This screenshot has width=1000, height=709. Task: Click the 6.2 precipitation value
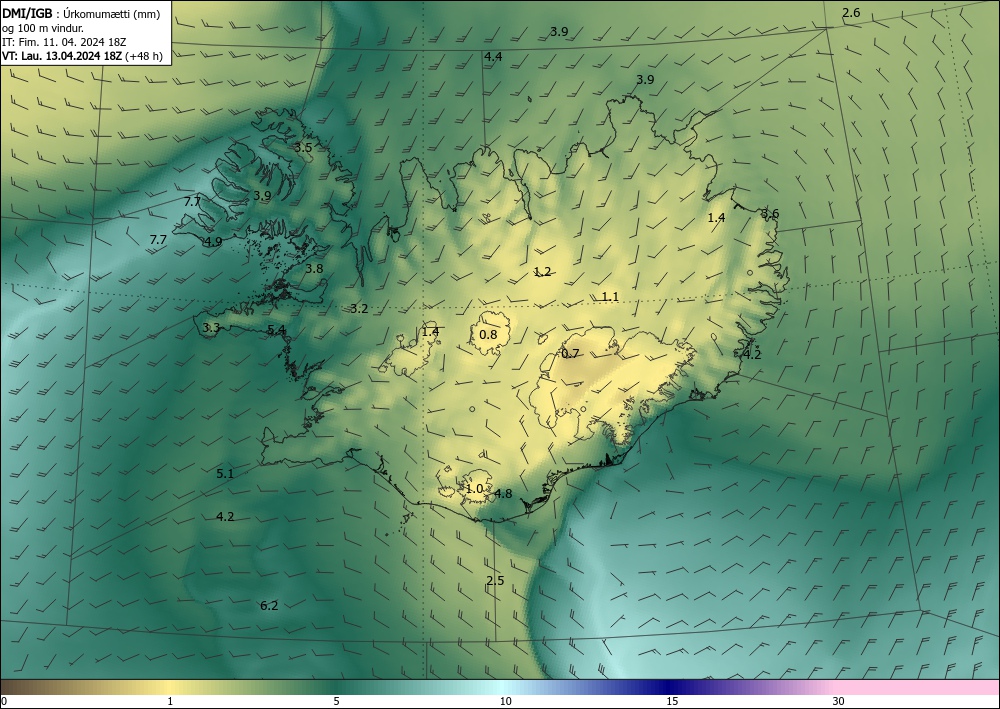269,606
